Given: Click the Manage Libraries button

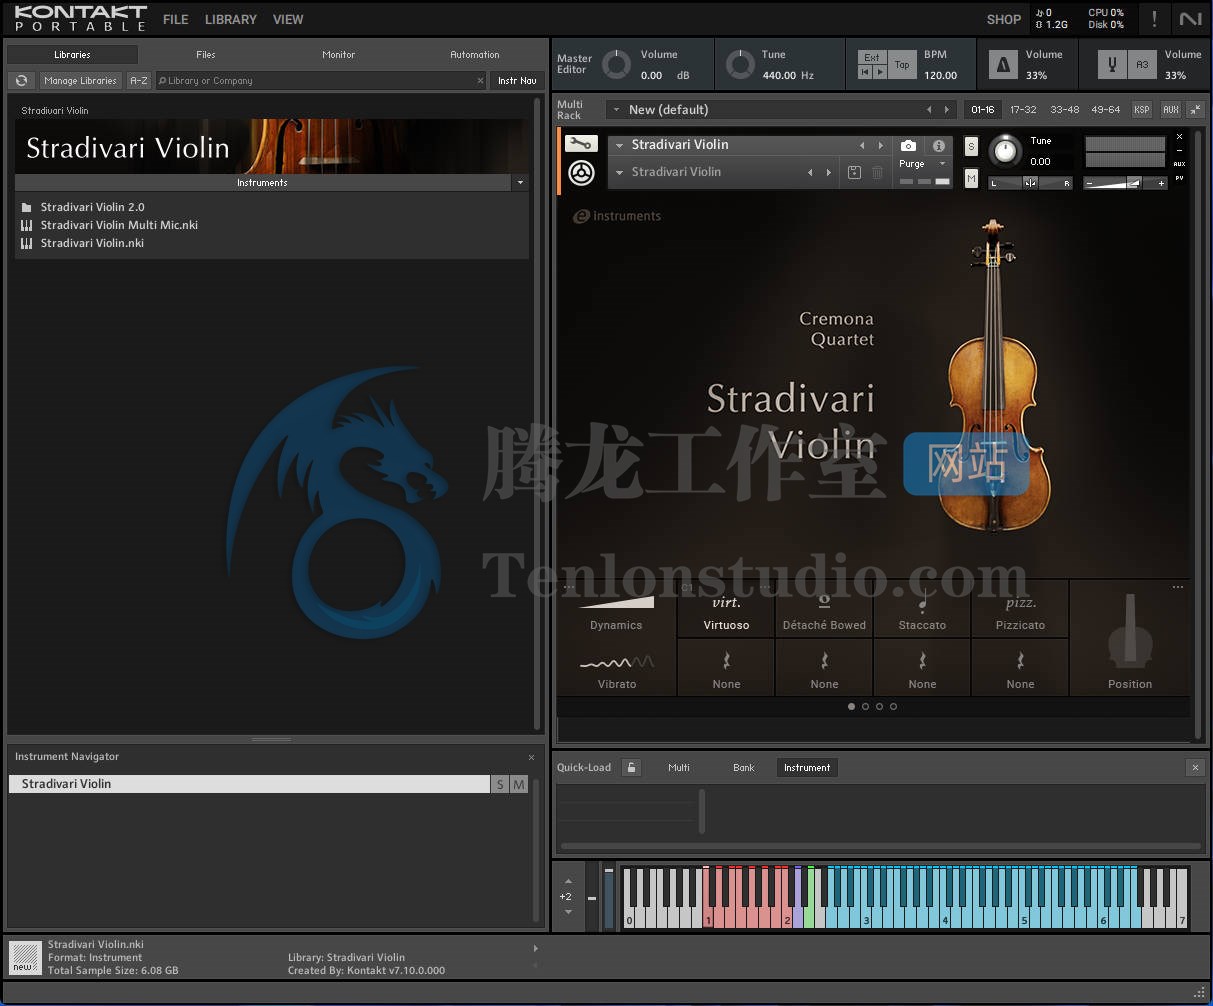Looking at the screenshot, I should tap(80, 81).
